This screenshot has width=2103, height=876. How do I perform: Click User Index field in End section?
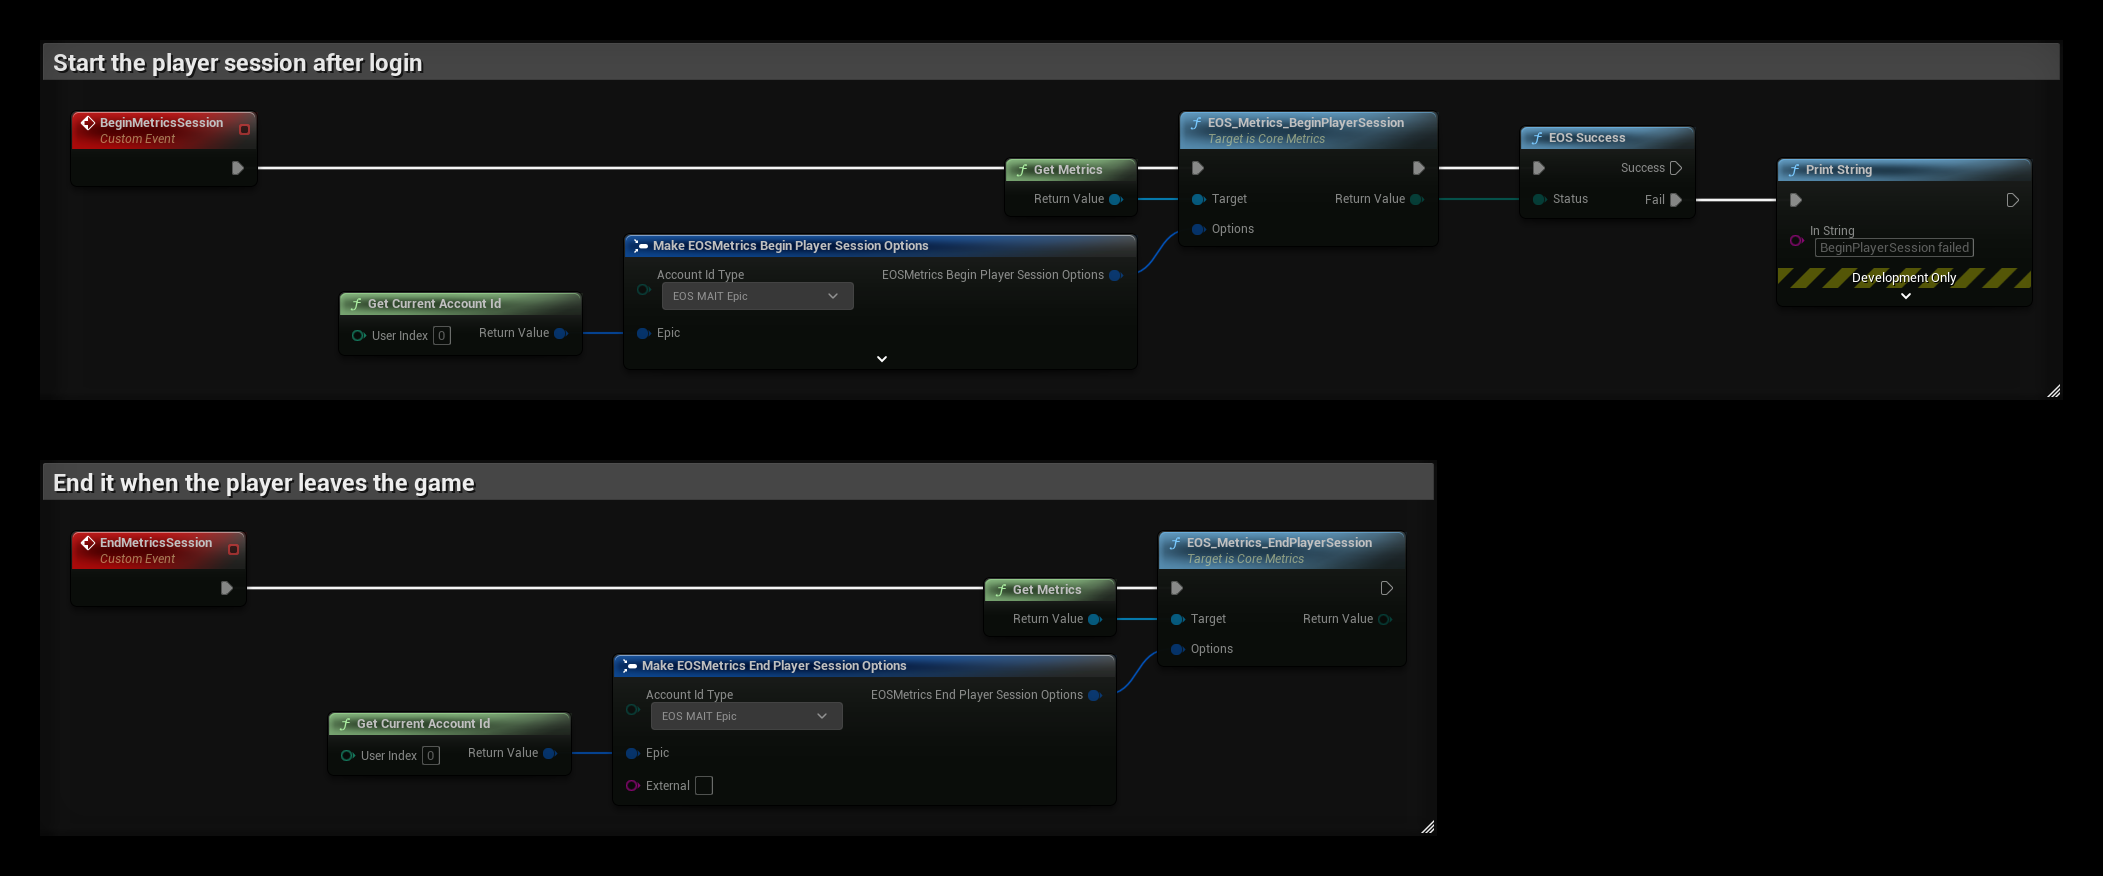[430, 756]
